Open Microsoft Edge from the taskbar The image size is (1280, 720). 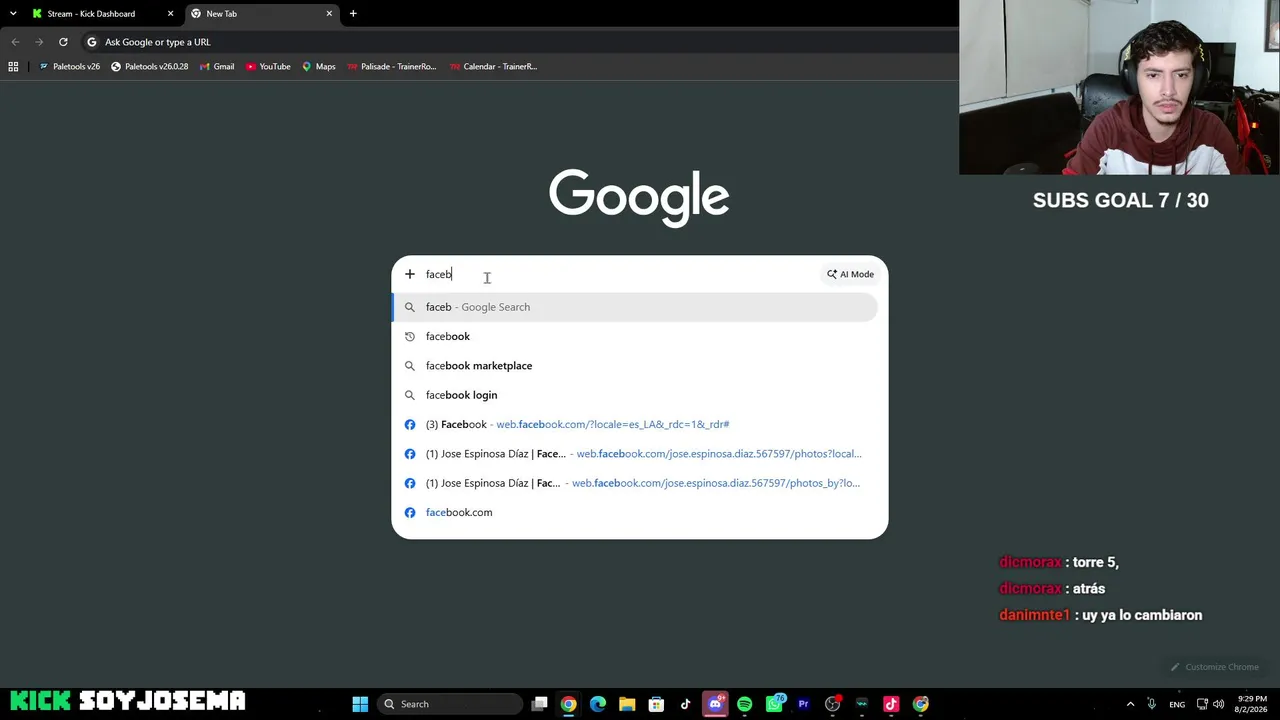(598, 704)
